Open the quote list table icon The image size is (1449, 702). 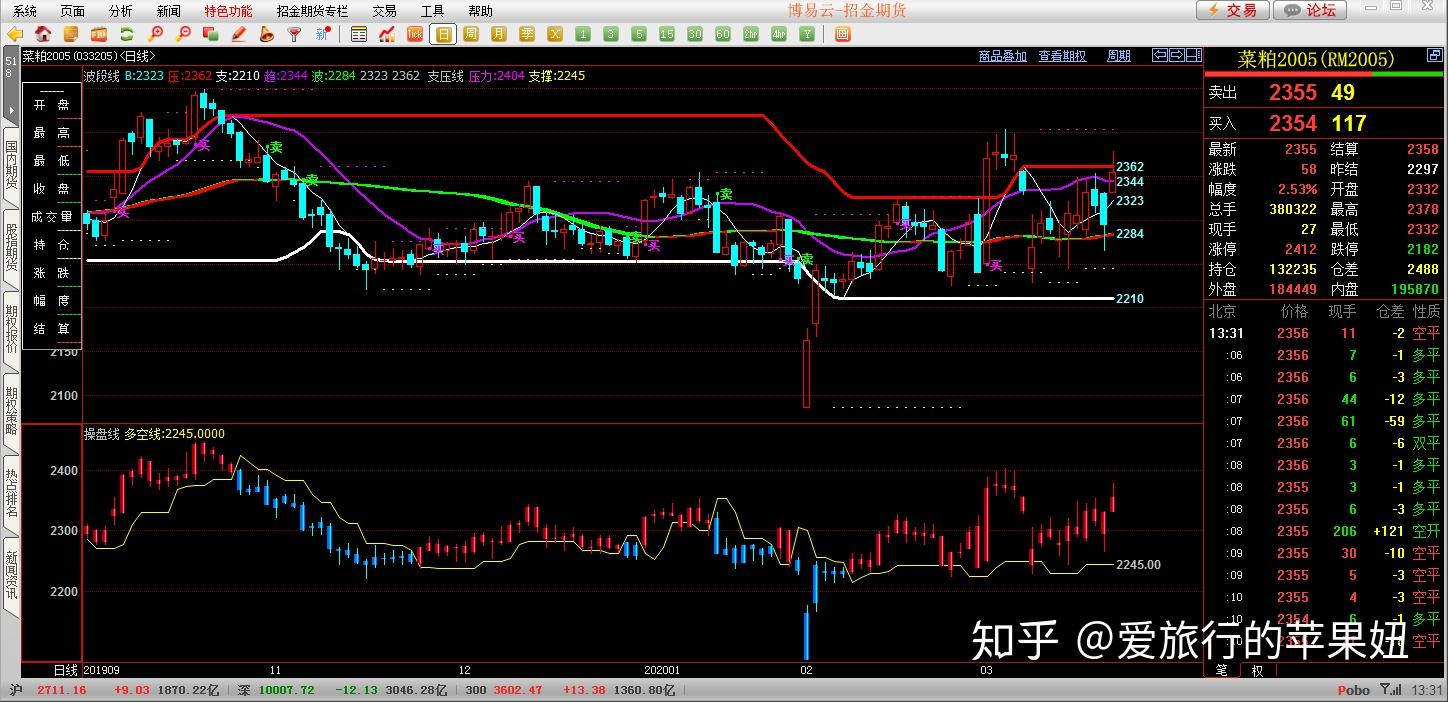(359, 34)
